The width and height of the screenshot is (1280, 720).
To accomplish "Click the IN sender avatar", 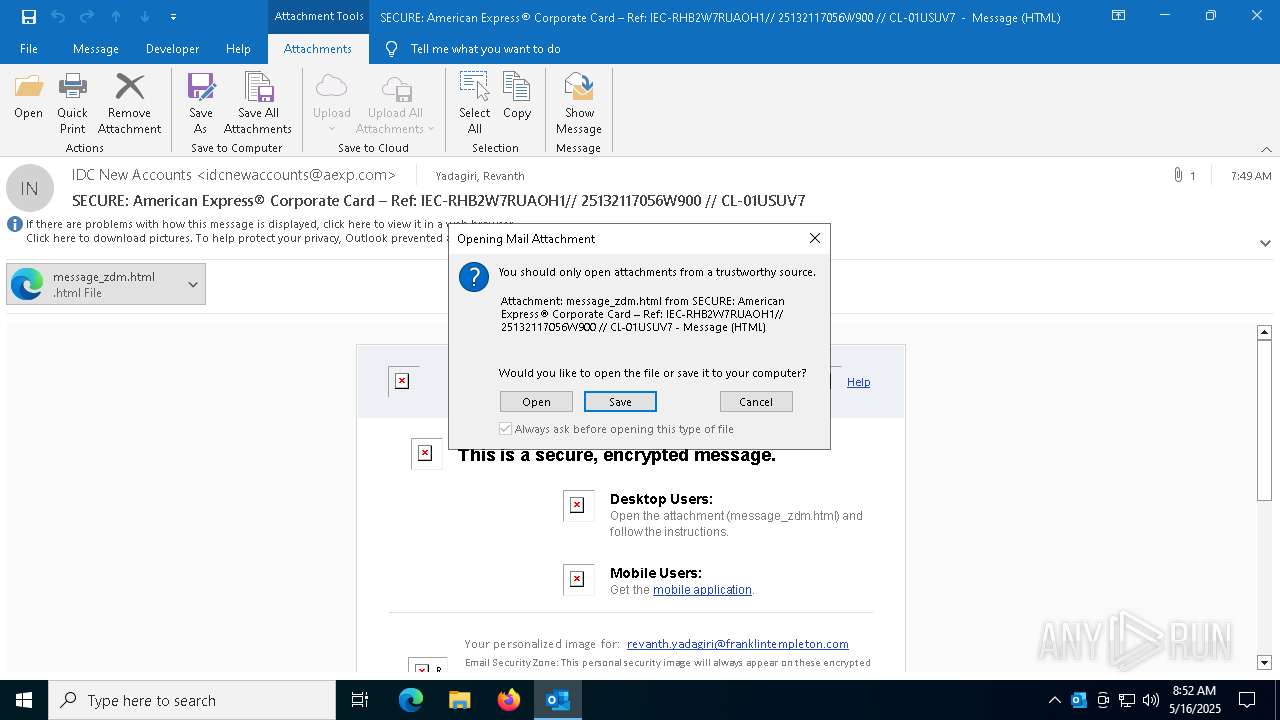I will 30,188.
